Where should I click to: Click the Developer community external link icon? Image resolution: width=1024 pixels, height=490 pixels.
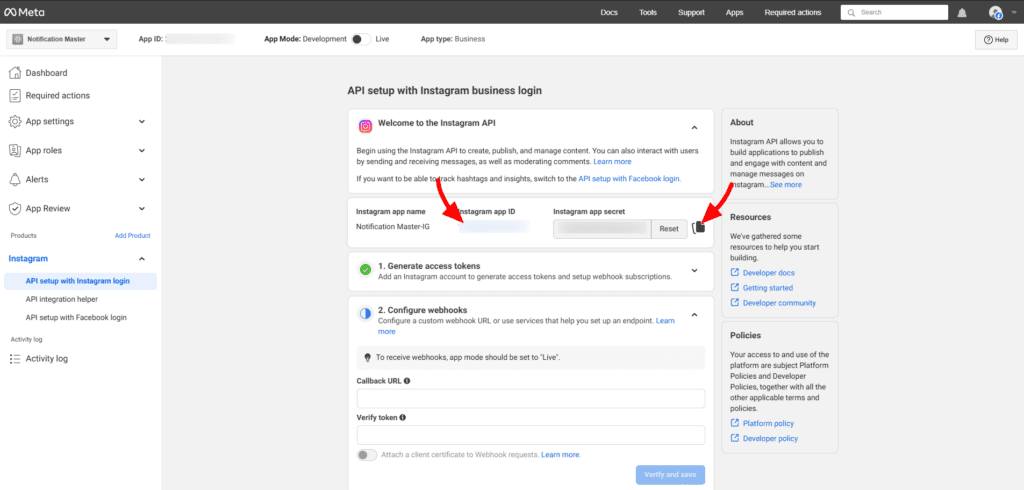point(735,302)
